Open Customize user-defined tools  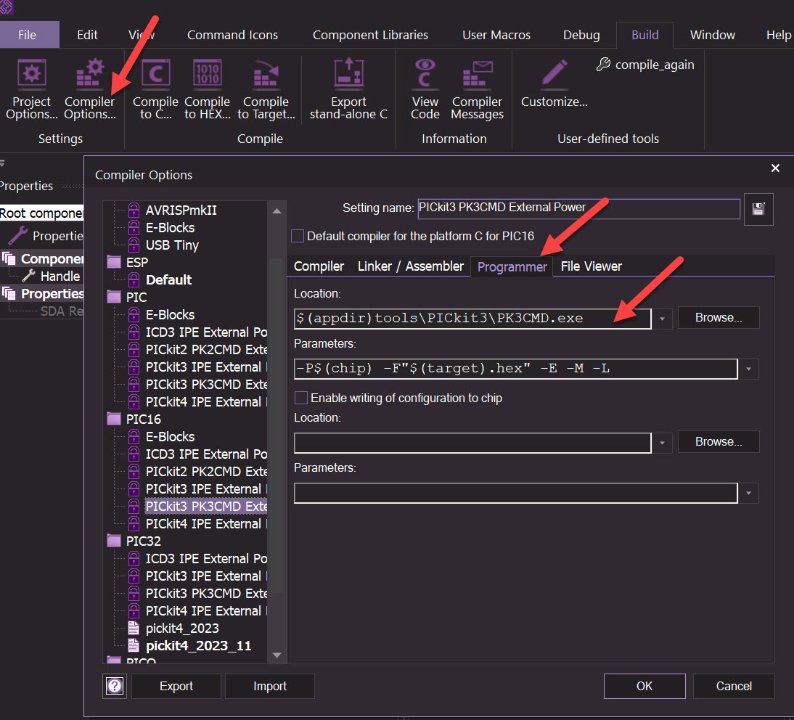554,85
